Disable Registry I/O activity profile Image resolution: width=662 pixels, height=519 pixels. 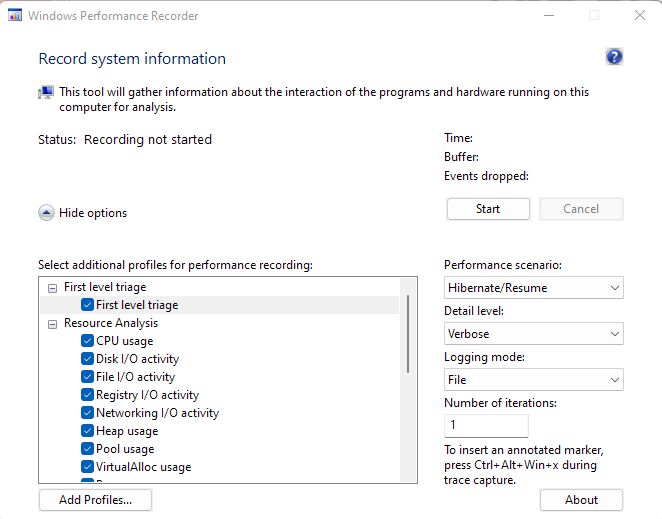pos(87,395)
